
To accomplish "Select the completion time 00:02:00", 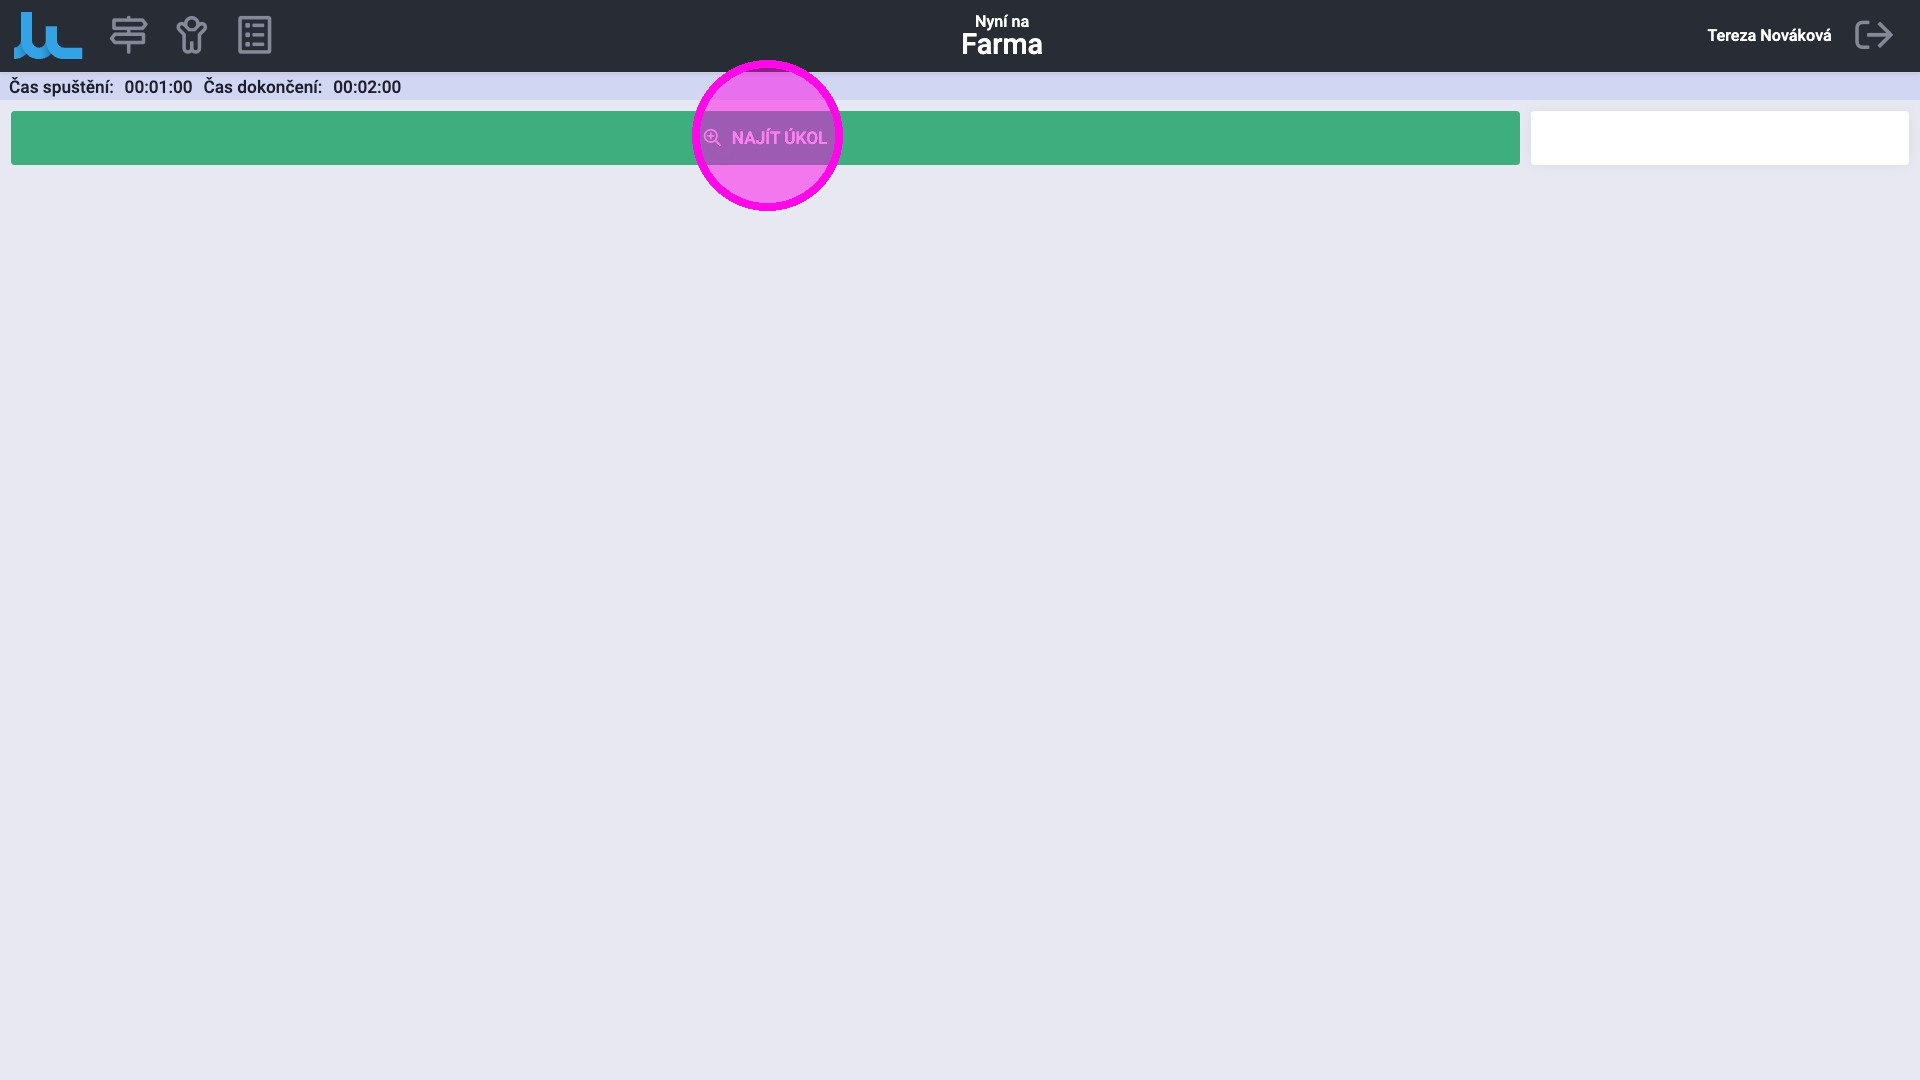I will (367, 87).
